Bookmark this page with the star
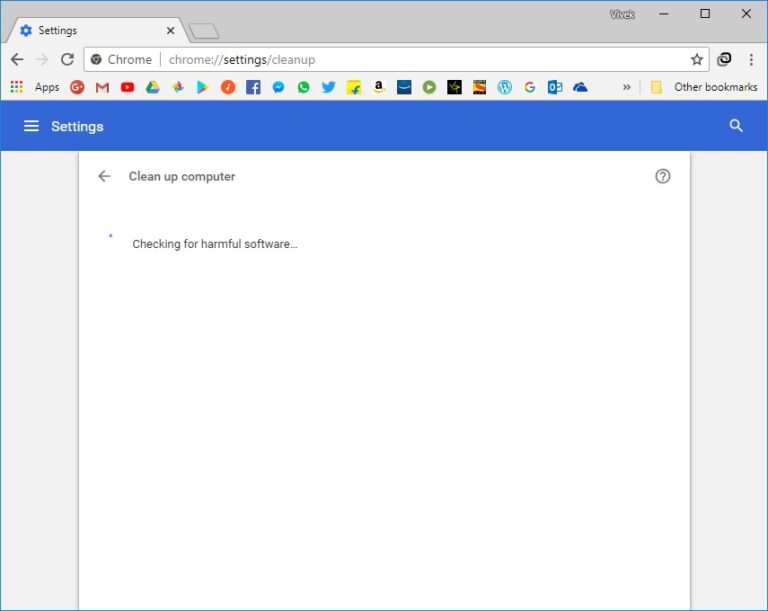The width and height of the screenshot is (768, 611). (696, 60)
